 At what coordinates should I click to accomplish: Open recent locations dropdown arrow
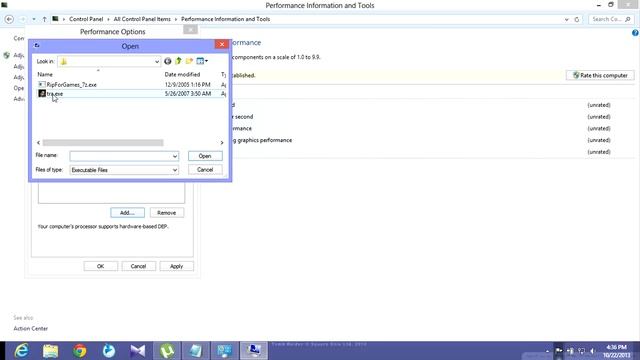click(34, 19)
